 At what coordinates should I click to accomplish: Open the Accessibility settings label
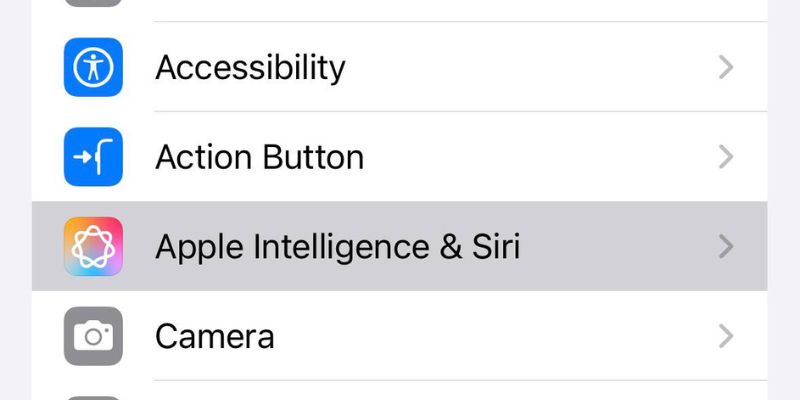click(x=250, y=67)
